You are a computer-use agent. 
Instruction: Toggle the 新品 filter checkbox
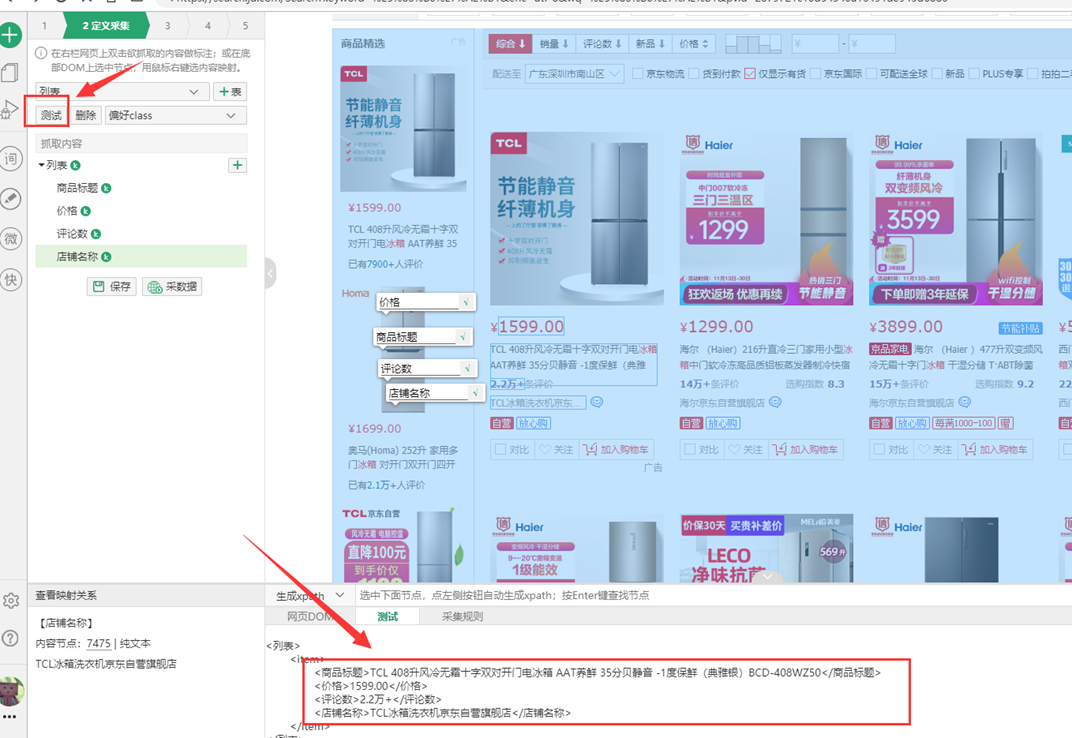pyautogui.click(x=937, y=74)
